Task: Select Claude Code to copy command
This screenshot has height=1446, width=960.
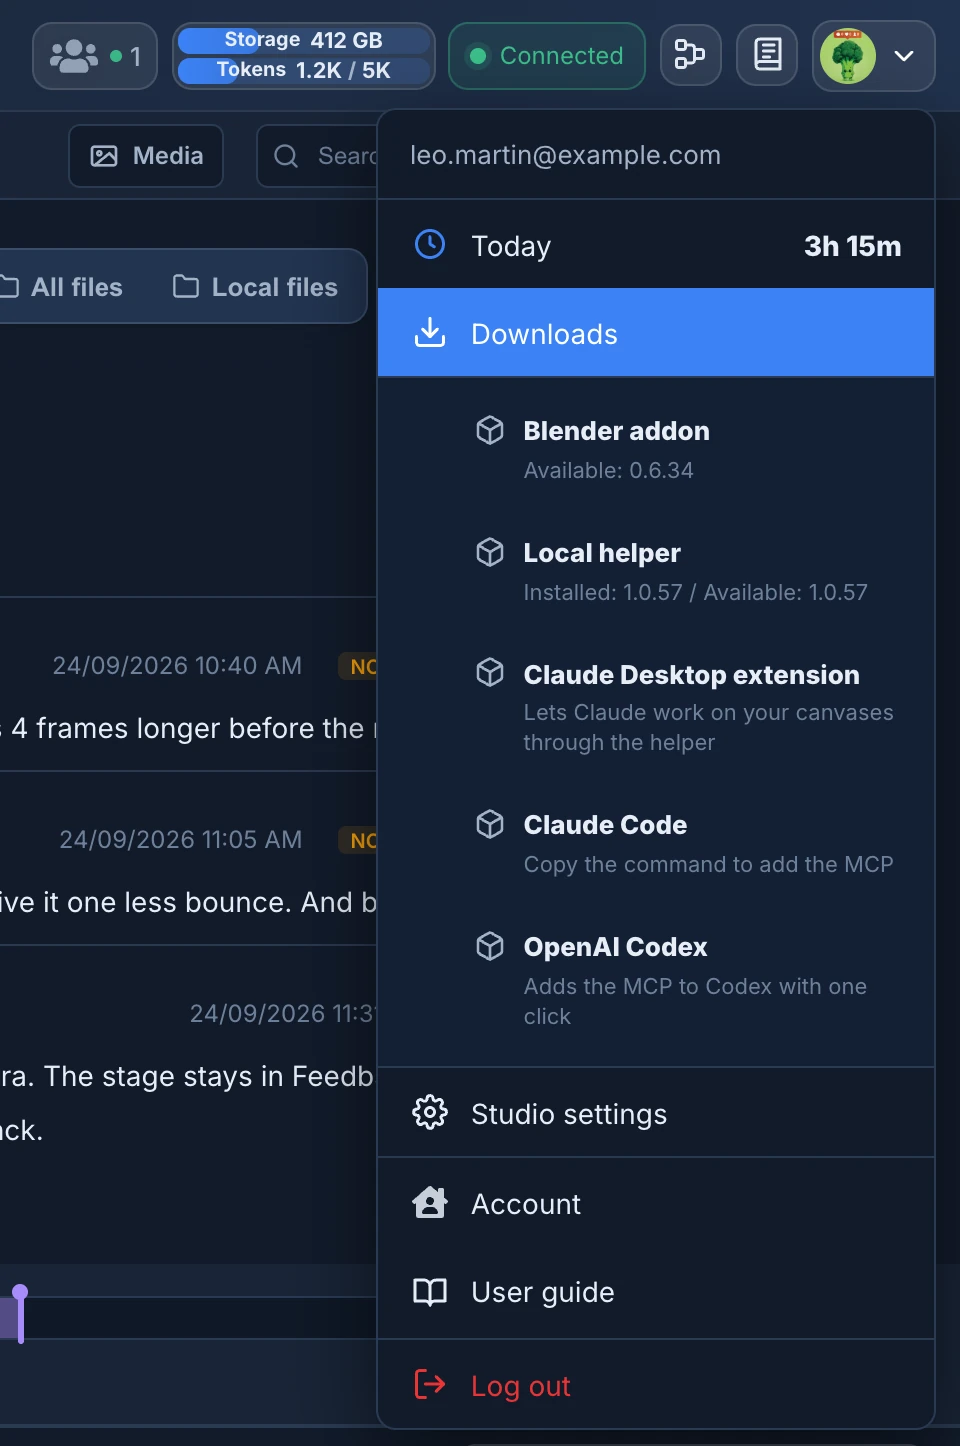Action: click(656, 843)
